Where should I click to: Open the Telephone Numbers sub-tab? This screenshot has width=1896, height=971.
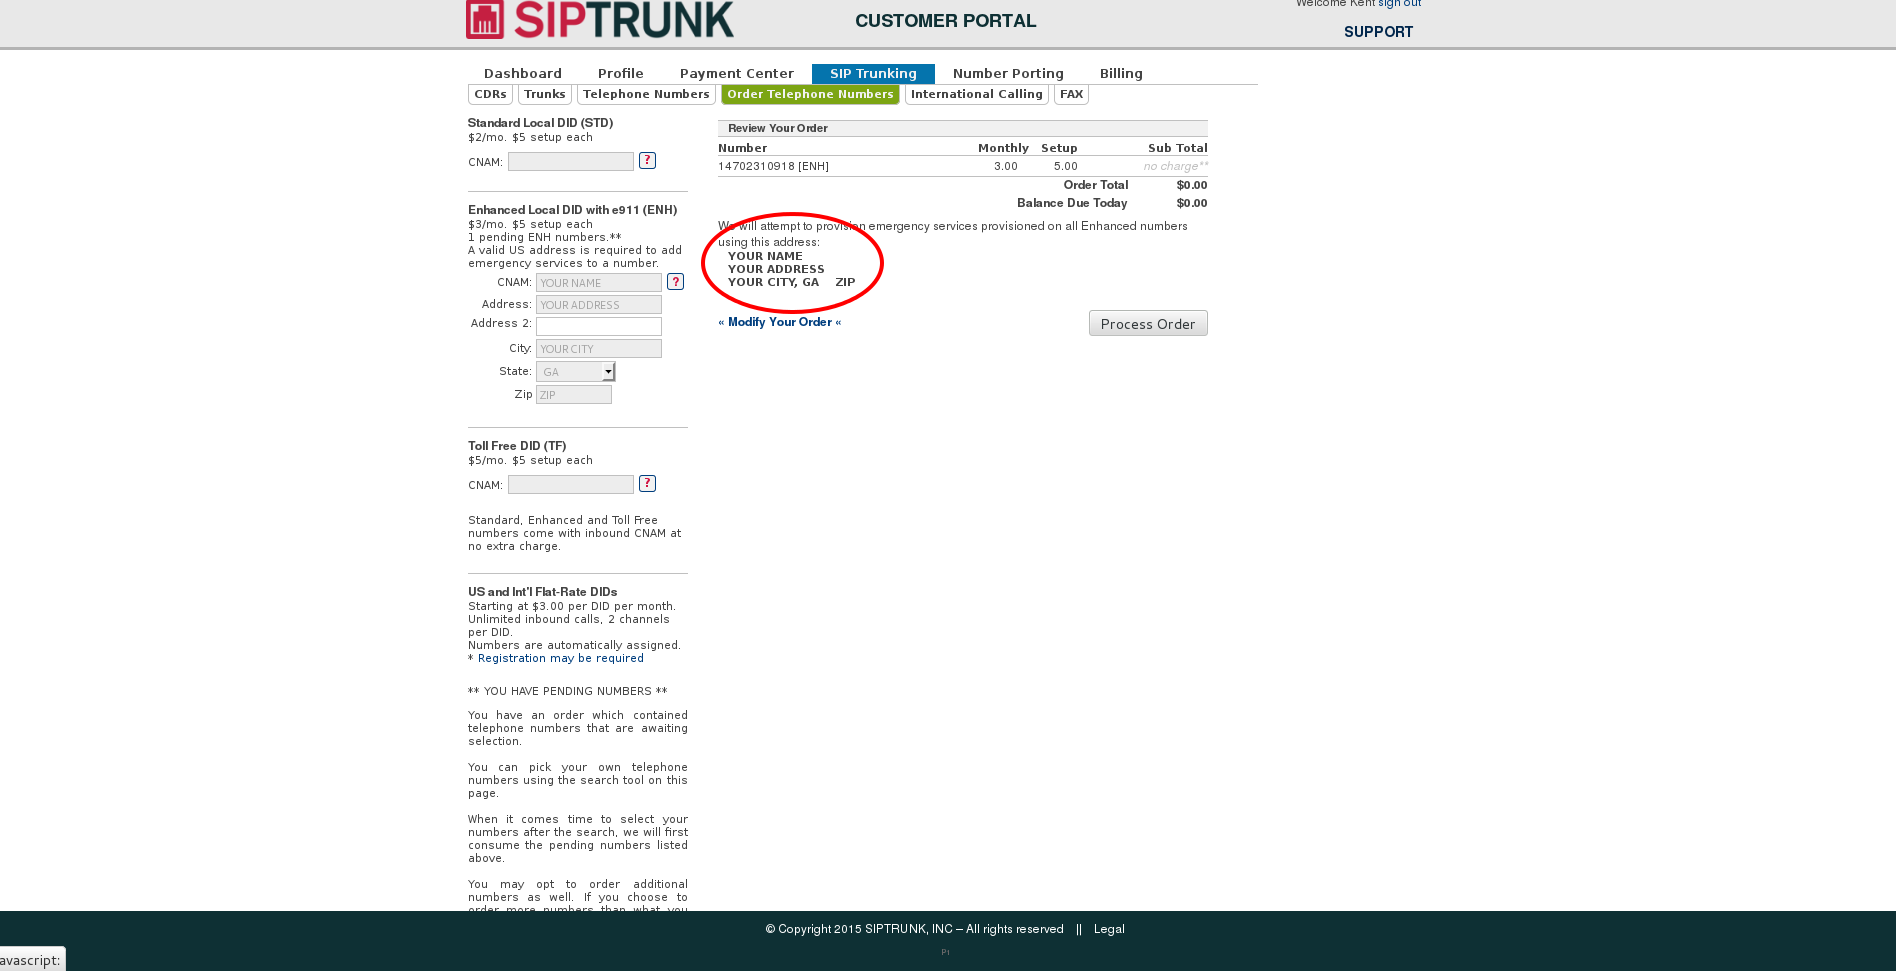(x=646, y=94)
